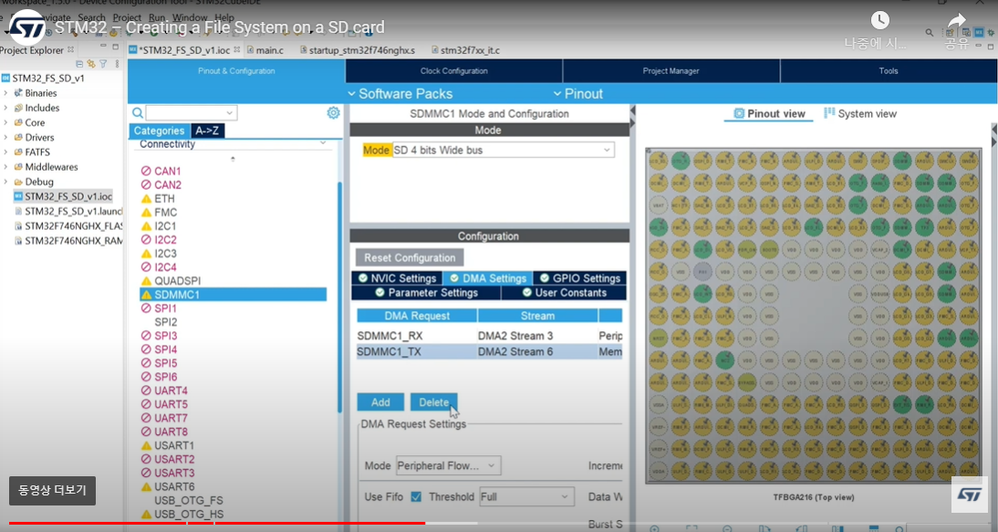The height and width of the screenshot is (532, 998).
Task: Click the peripheral list vertical scrollbar
Action: (x=339, y=296)
